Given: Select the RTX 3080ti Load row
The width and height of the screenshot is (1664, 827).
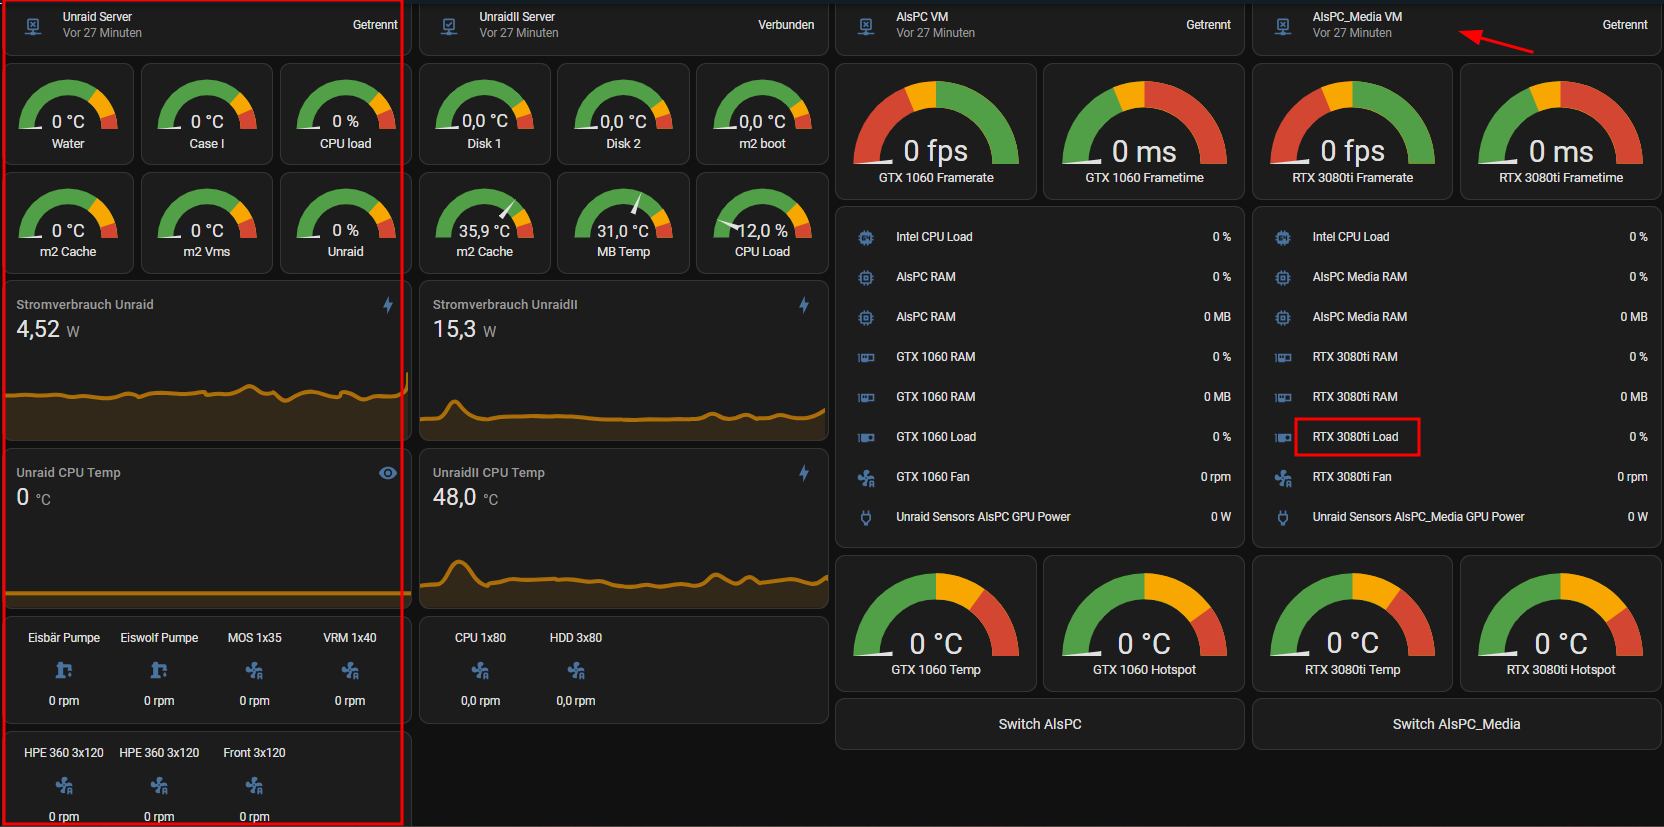Looking at the screenshot, I should 1456,437.
